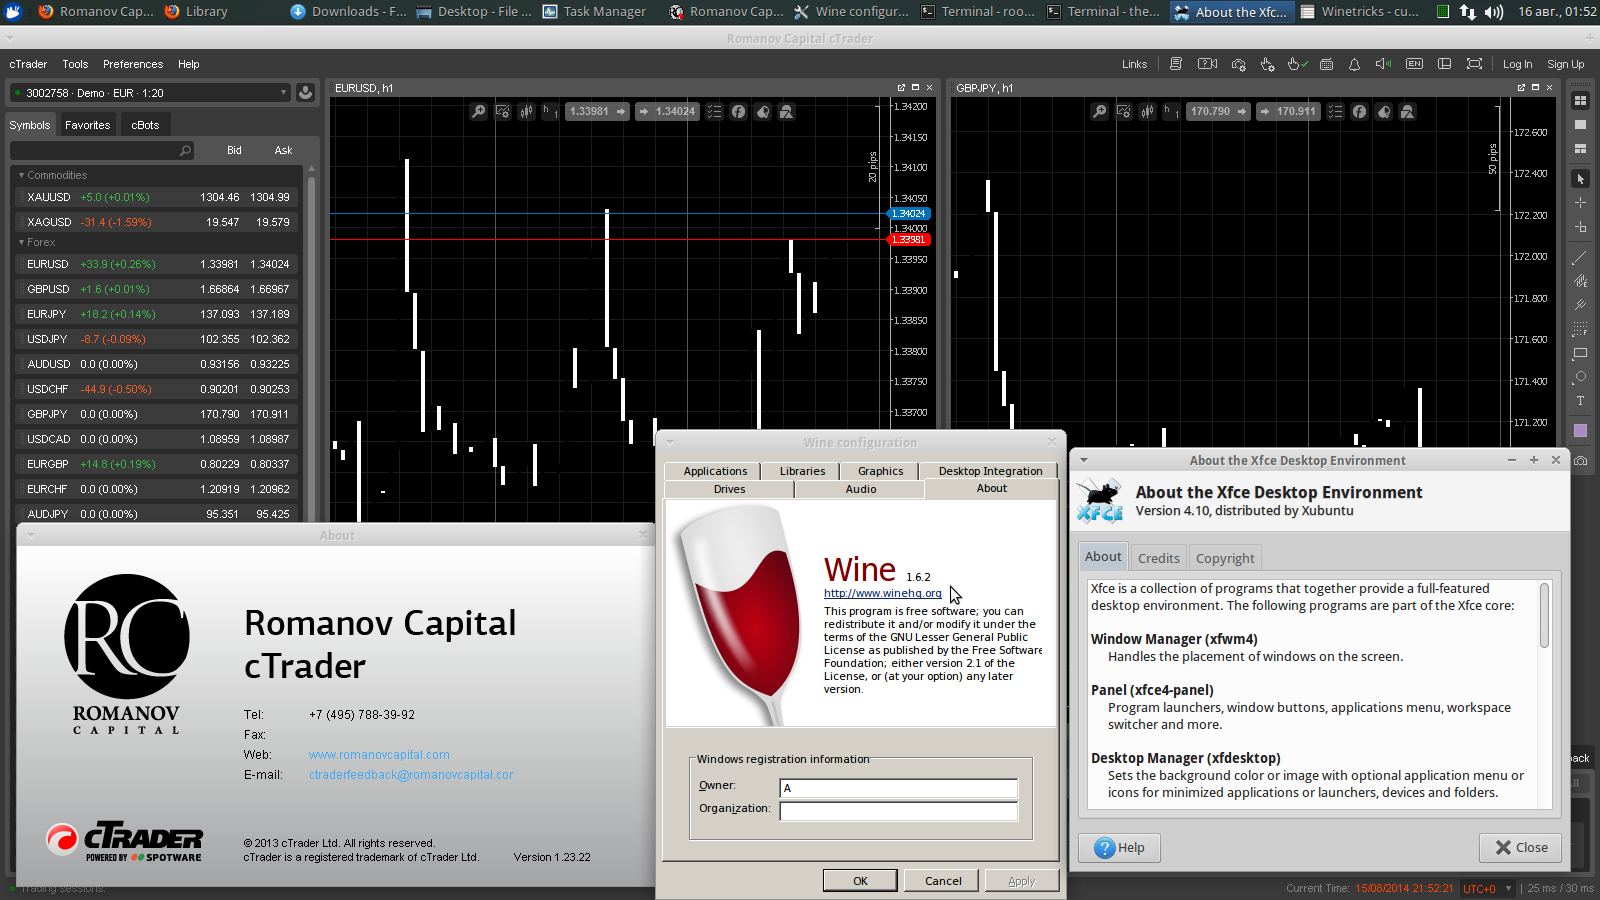1600x900 pixels.
Task: Open video help camera icon
Action: click(1207, 64)
